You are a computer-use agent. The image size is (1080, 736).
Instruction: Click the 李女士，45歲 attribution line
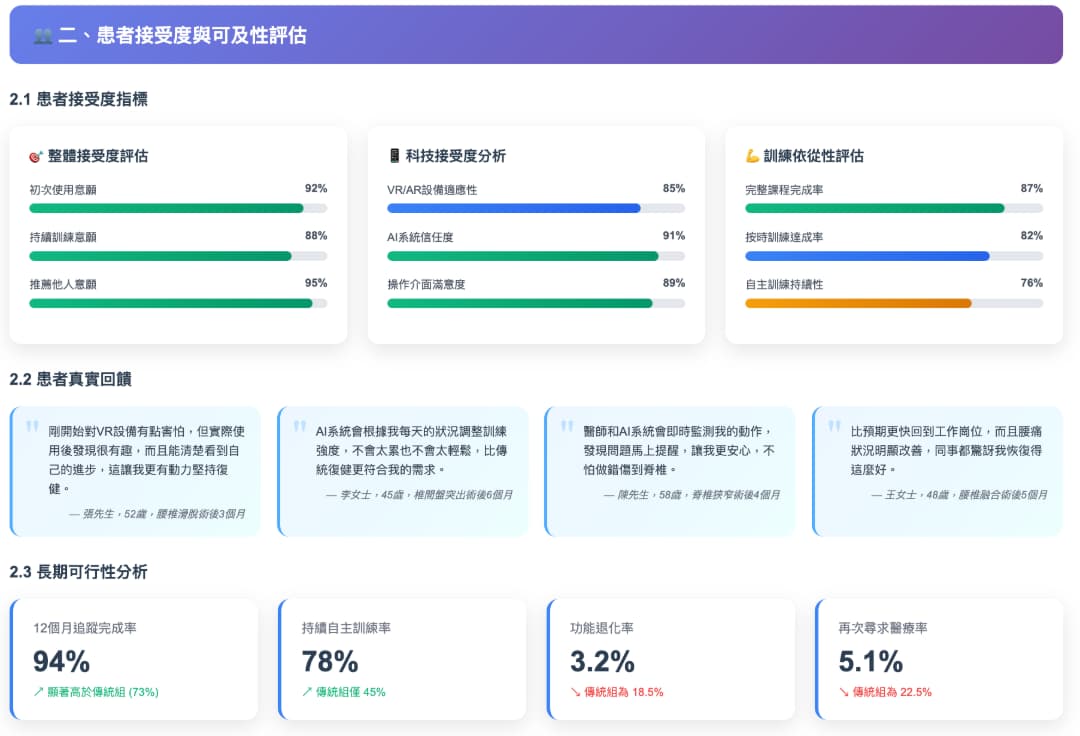419,495
